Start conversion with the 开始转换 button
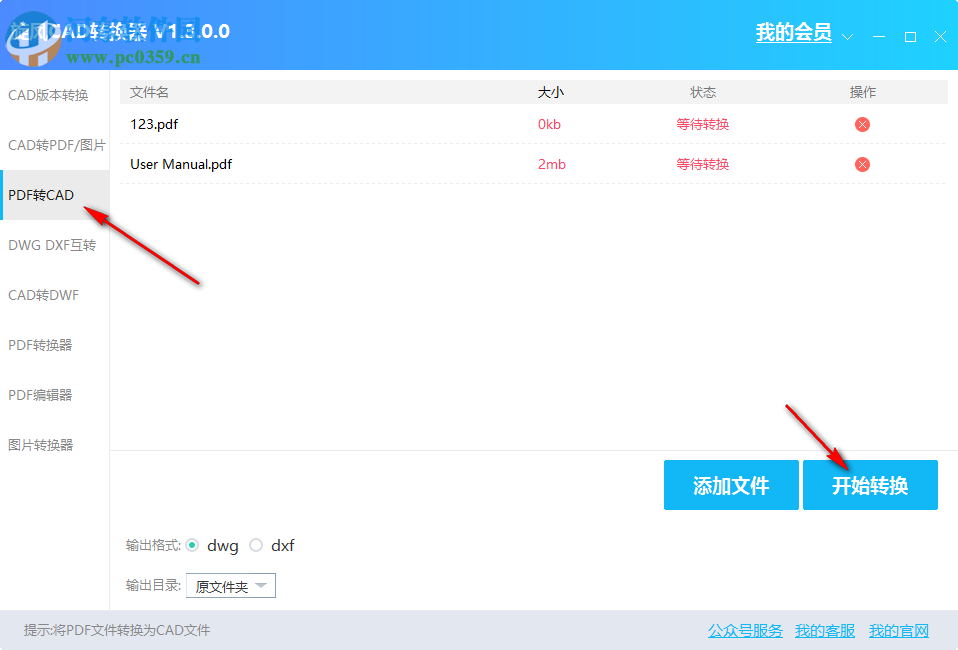958x650 pixels. coord(869,485)
